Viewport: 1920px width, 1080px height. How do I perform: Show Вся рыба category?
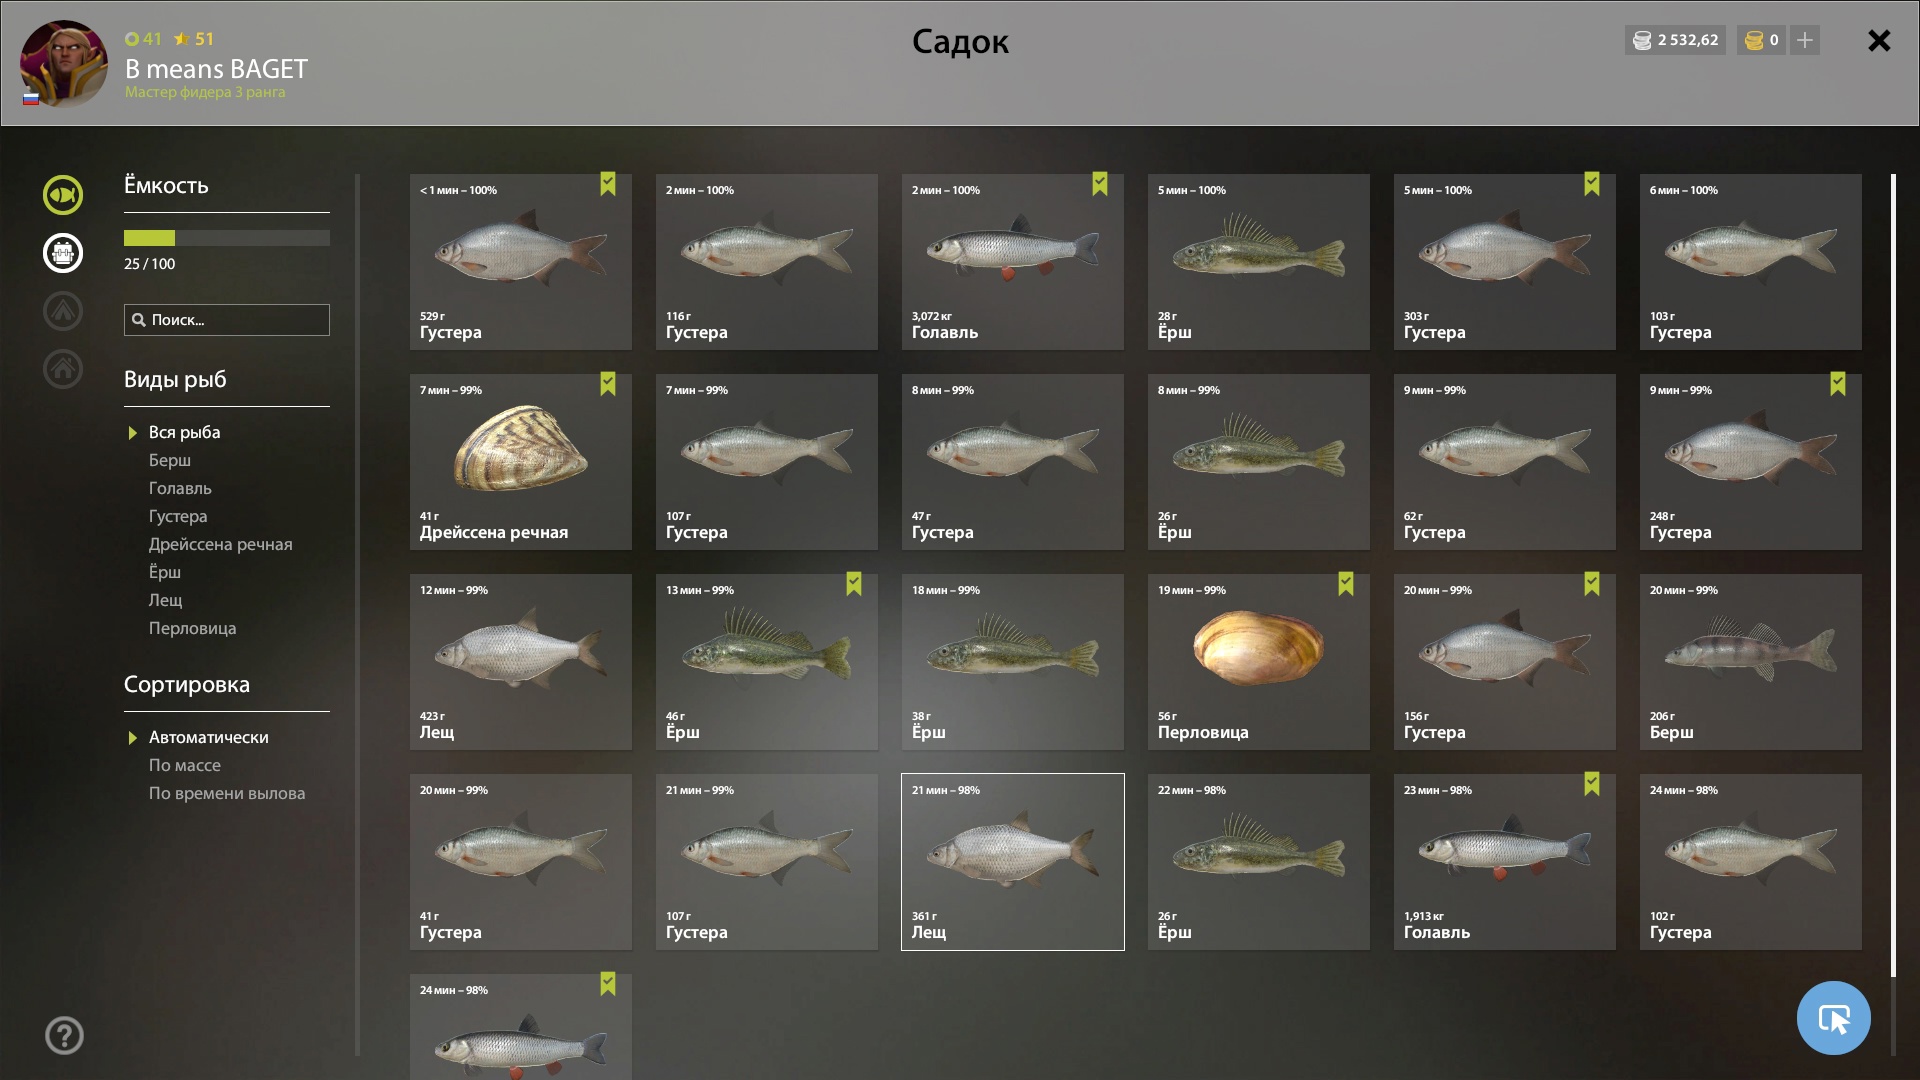click(x=185, y=432)
